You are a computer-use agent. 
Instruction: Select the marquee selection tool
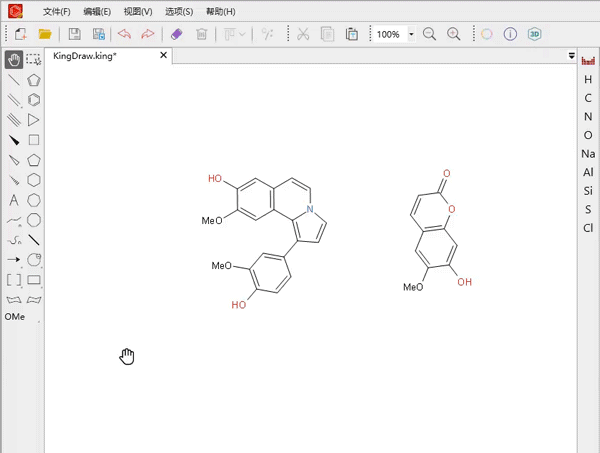coord(34,60)
